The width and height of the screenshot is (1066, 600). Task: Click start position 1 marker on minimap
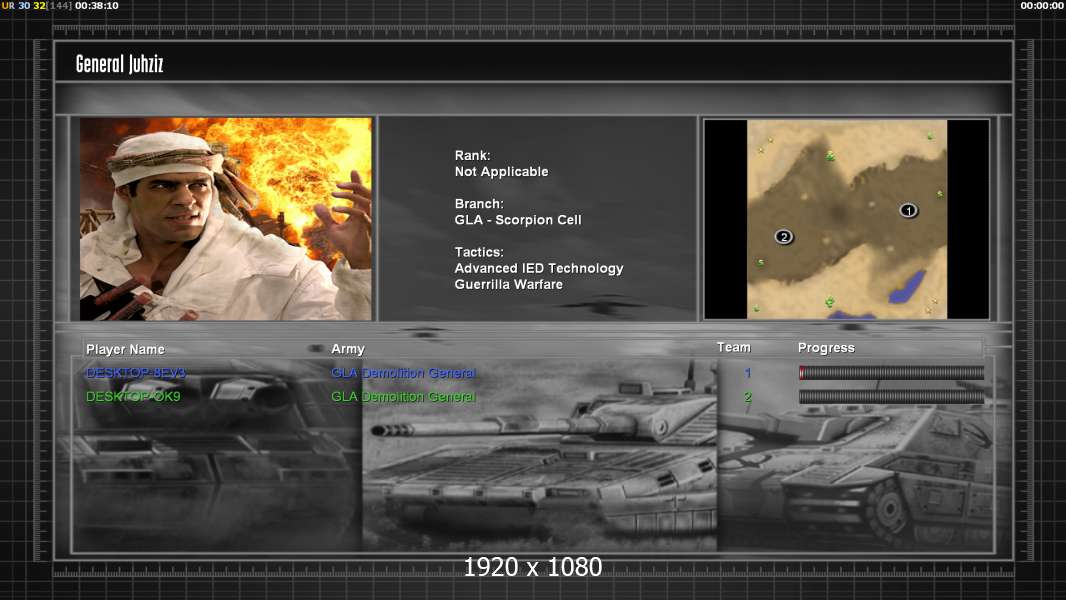[x=908, y=210]
